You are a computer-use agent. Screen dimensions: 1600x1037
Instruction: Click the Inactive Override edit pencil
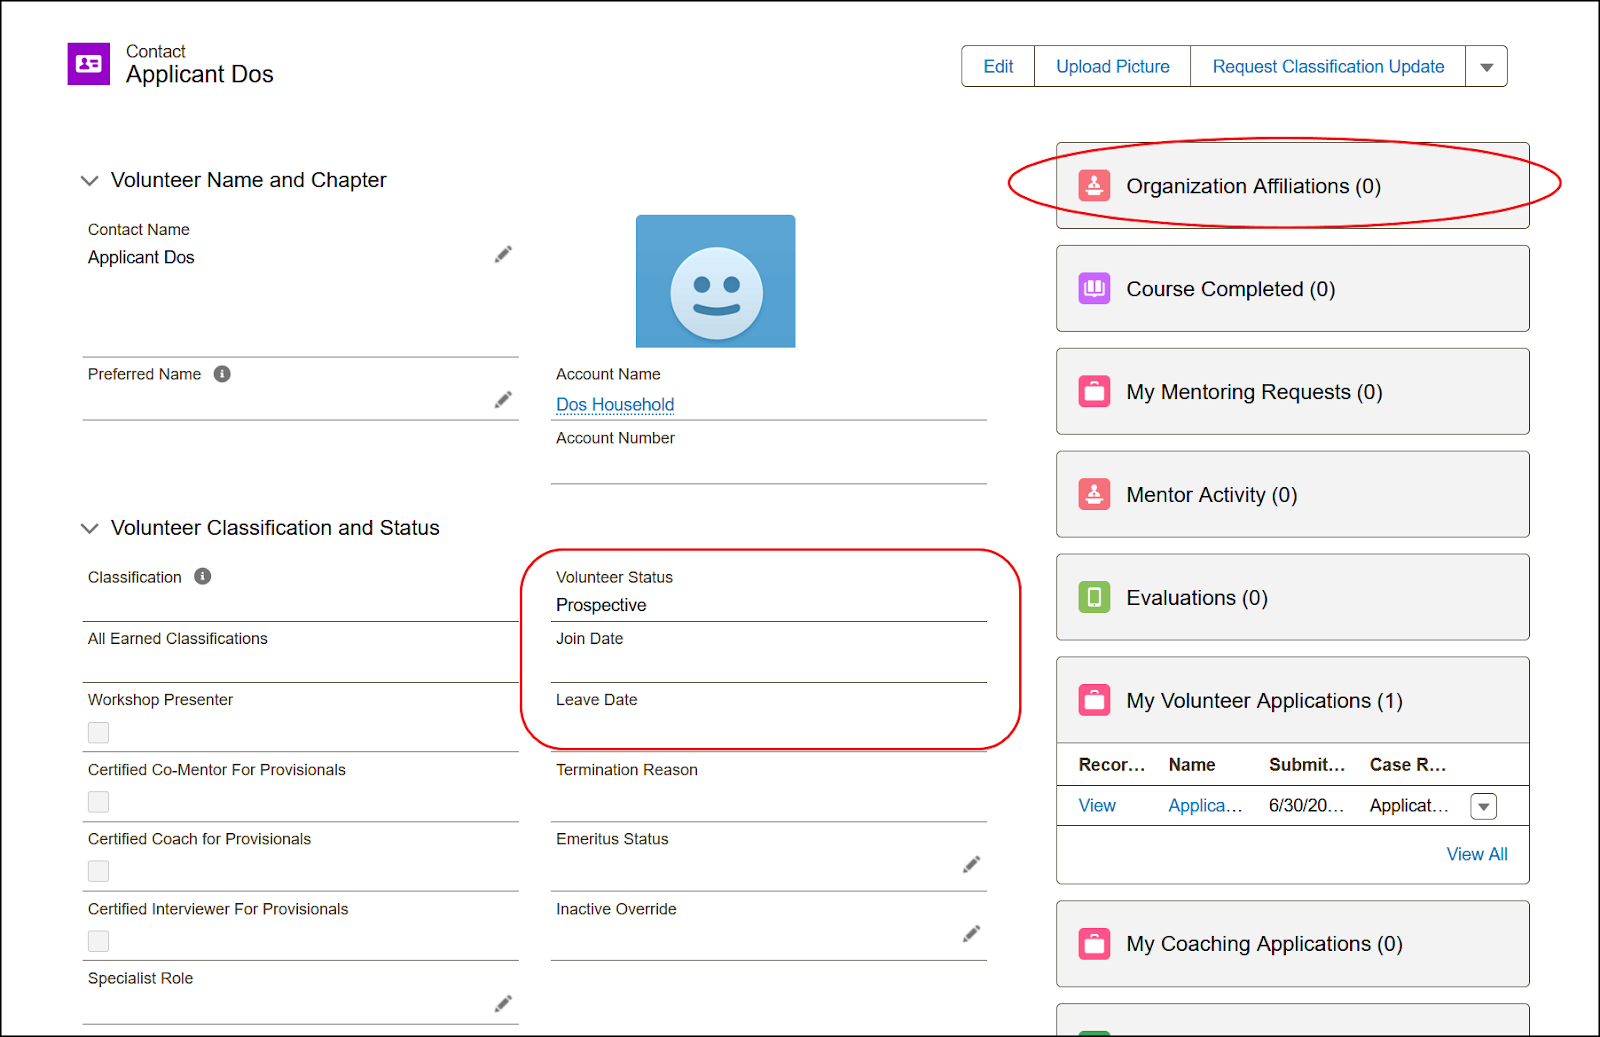971,934
